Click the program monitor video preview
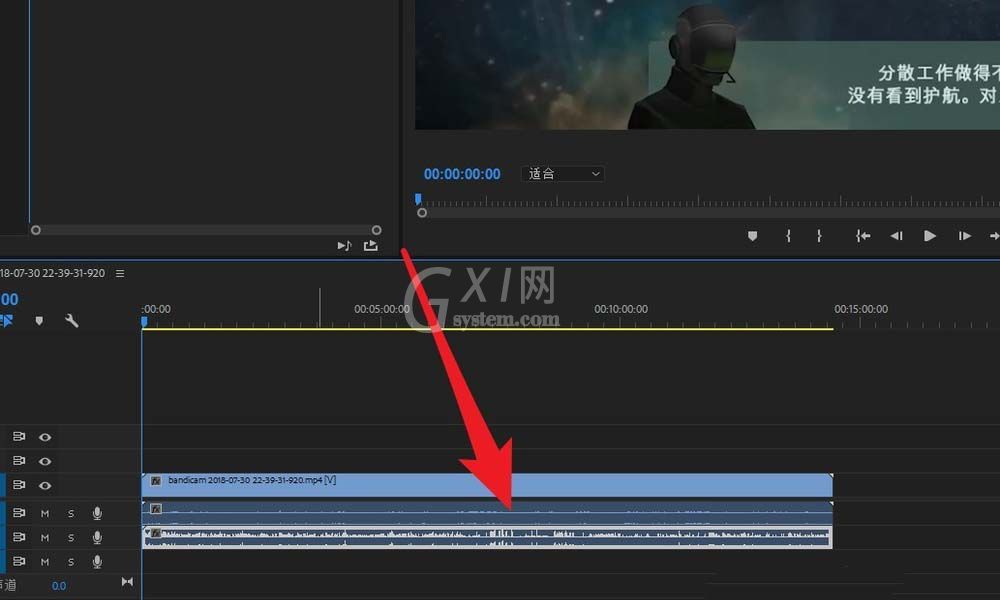 (x=707, y=64)
